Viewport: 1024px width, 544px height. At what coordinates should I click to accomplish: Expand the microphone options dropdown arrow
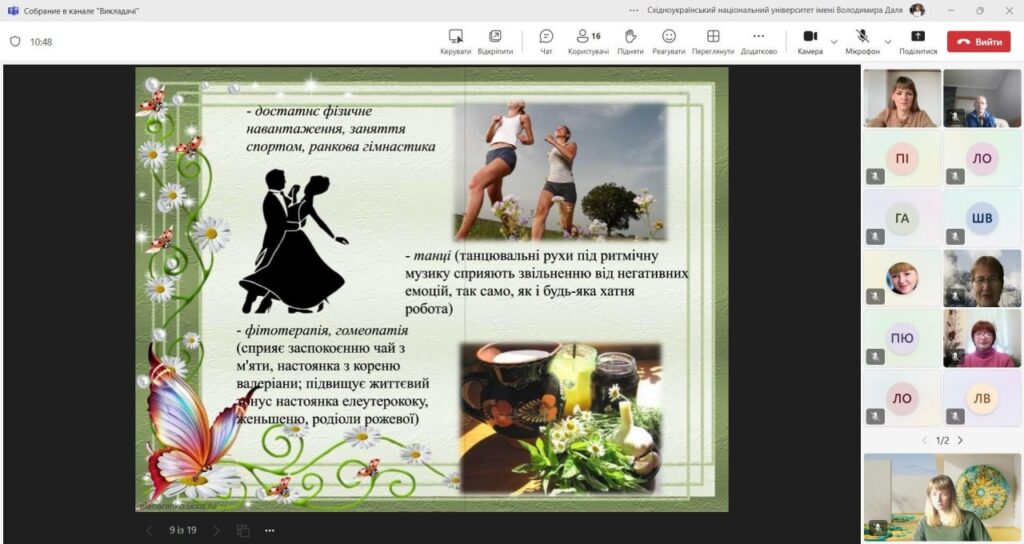tap(887, 42)
